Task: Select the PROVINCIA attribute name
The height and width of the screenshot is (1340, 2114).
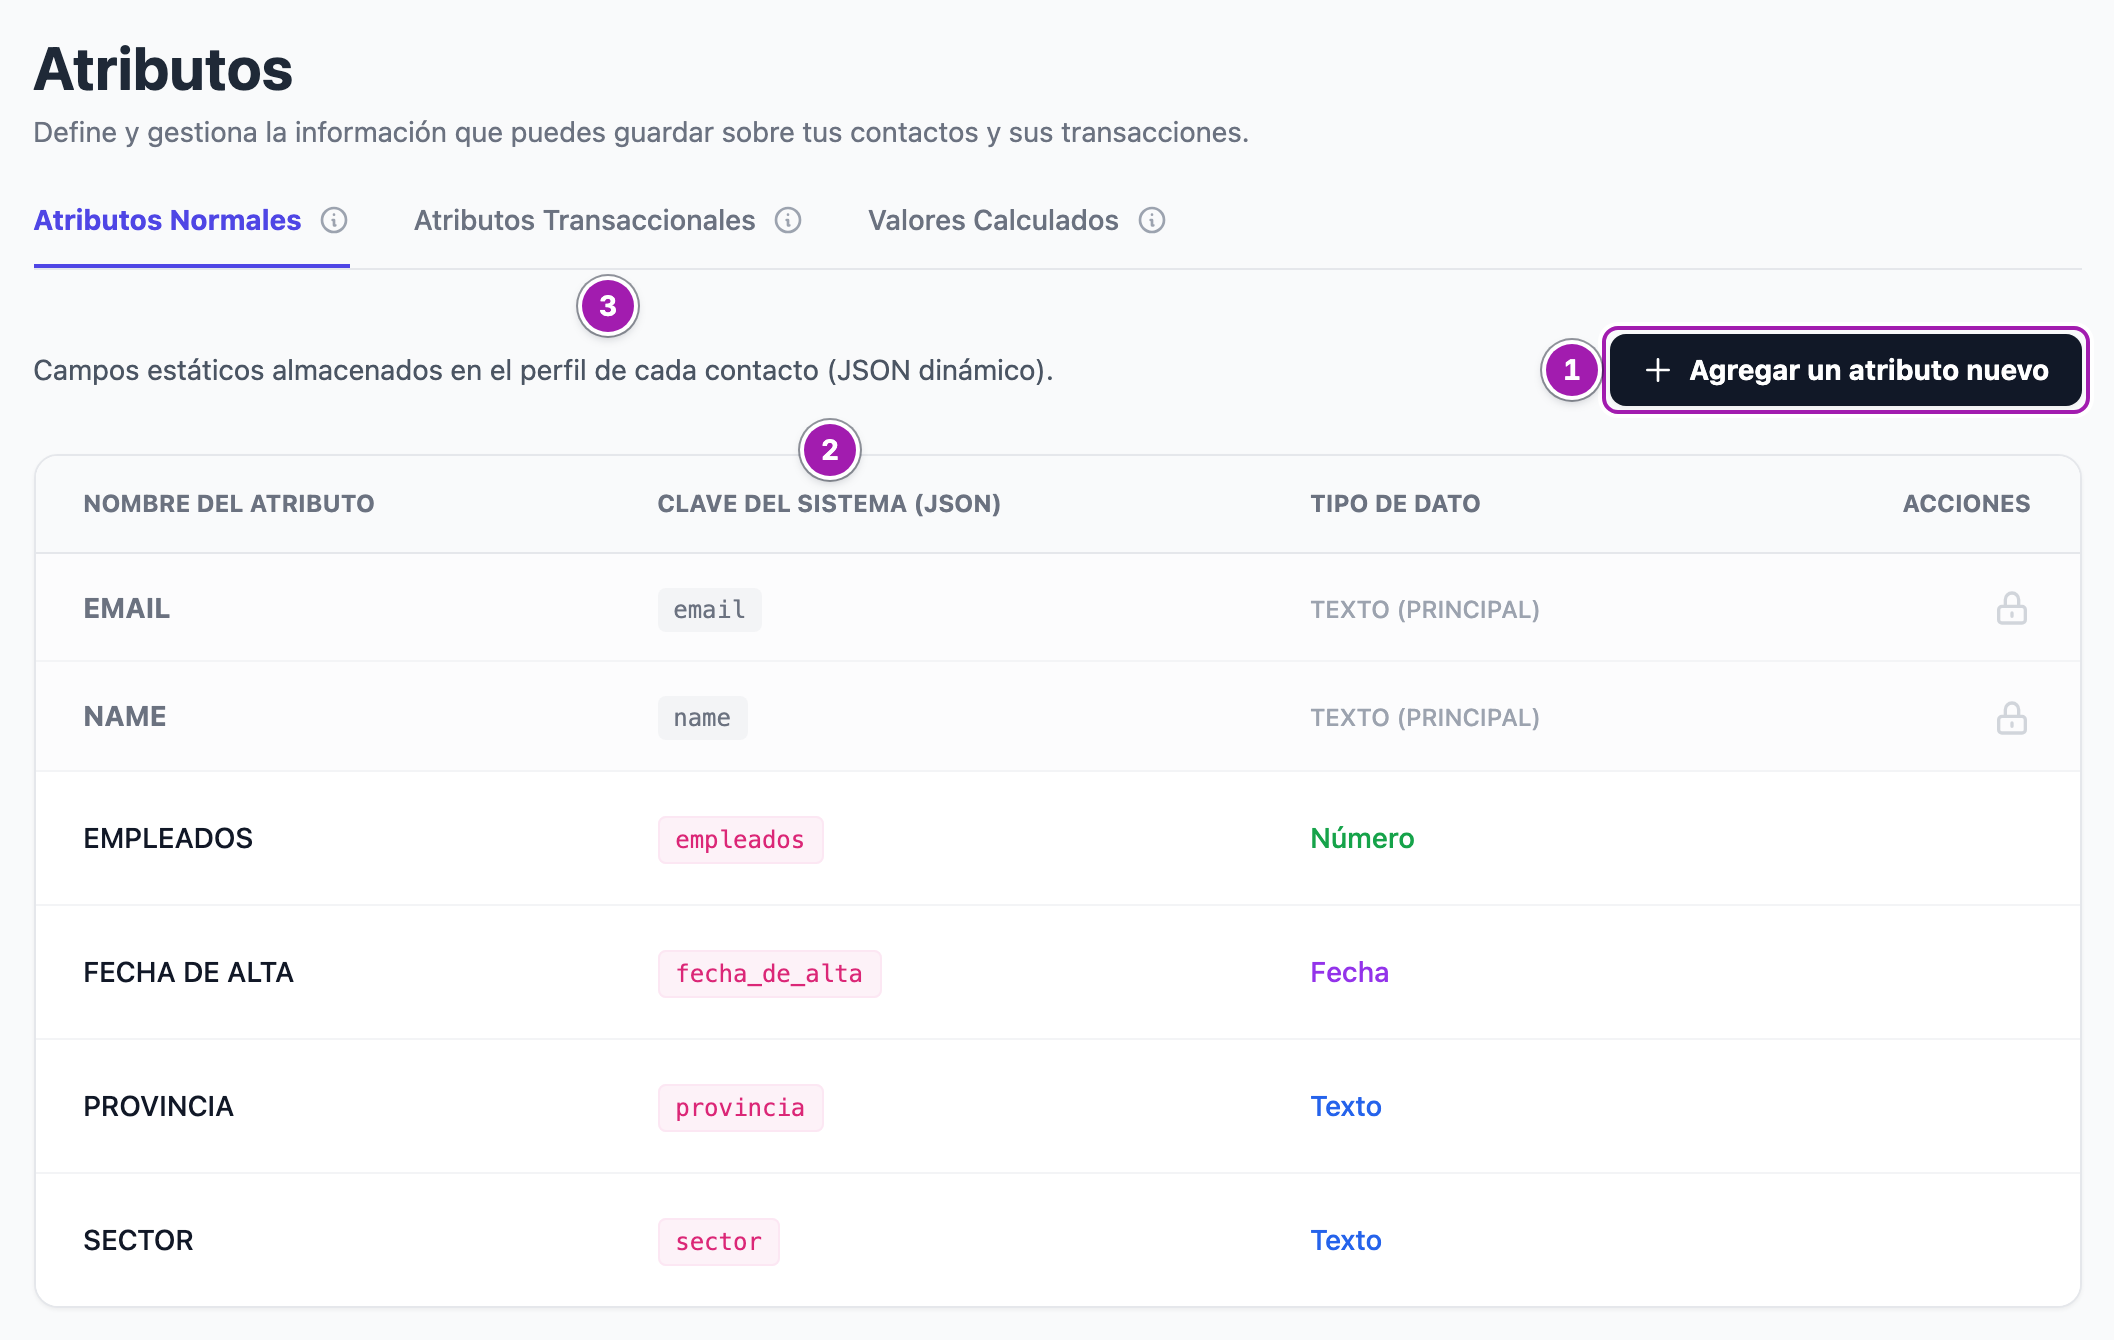Action: coord(158,1106)
